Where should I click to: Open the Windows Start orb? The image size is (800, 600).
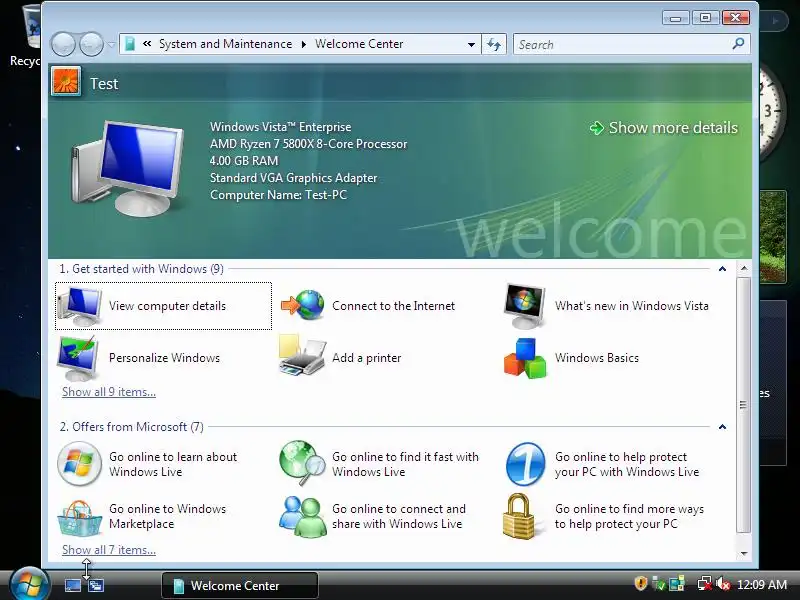pos(29,585)
